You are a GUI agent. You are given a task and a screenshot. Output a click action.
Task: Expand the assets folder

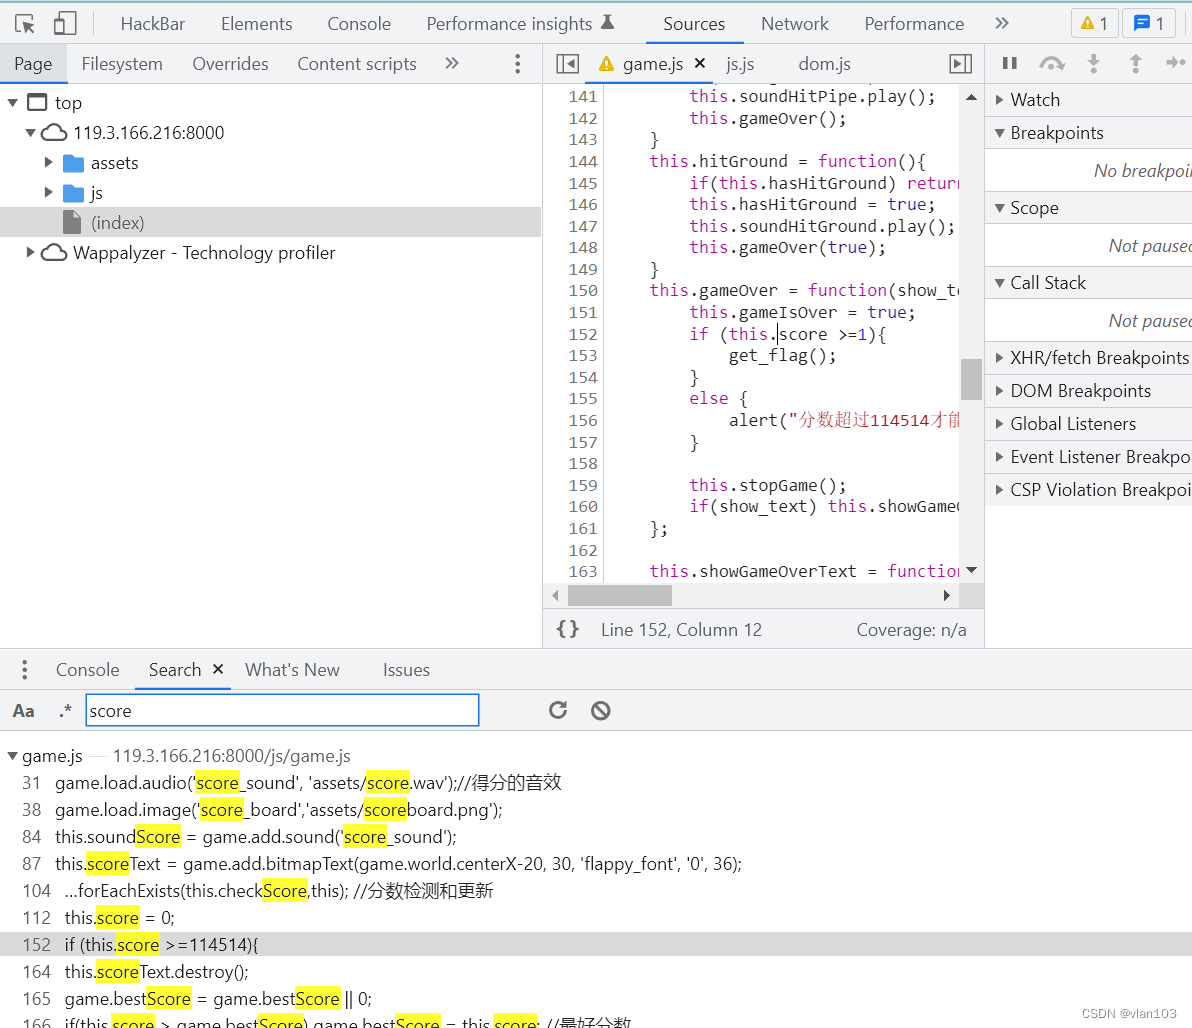click(x=48, y=162)
